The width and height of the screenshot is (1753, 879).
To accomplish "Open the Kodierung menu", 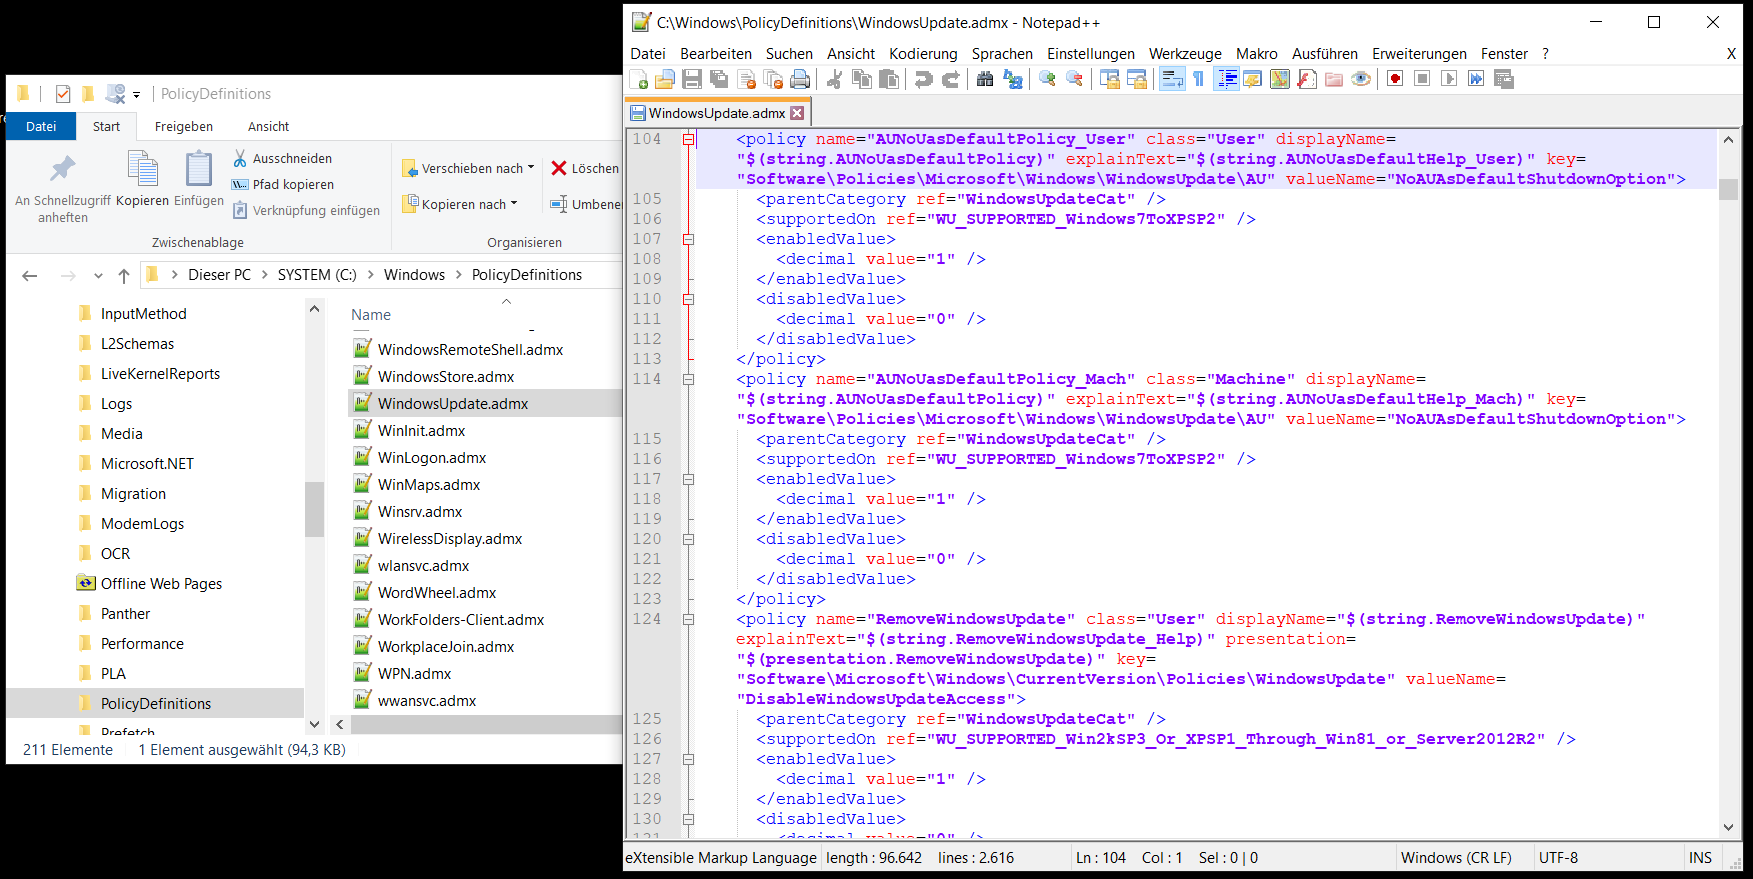I will 923,54.
